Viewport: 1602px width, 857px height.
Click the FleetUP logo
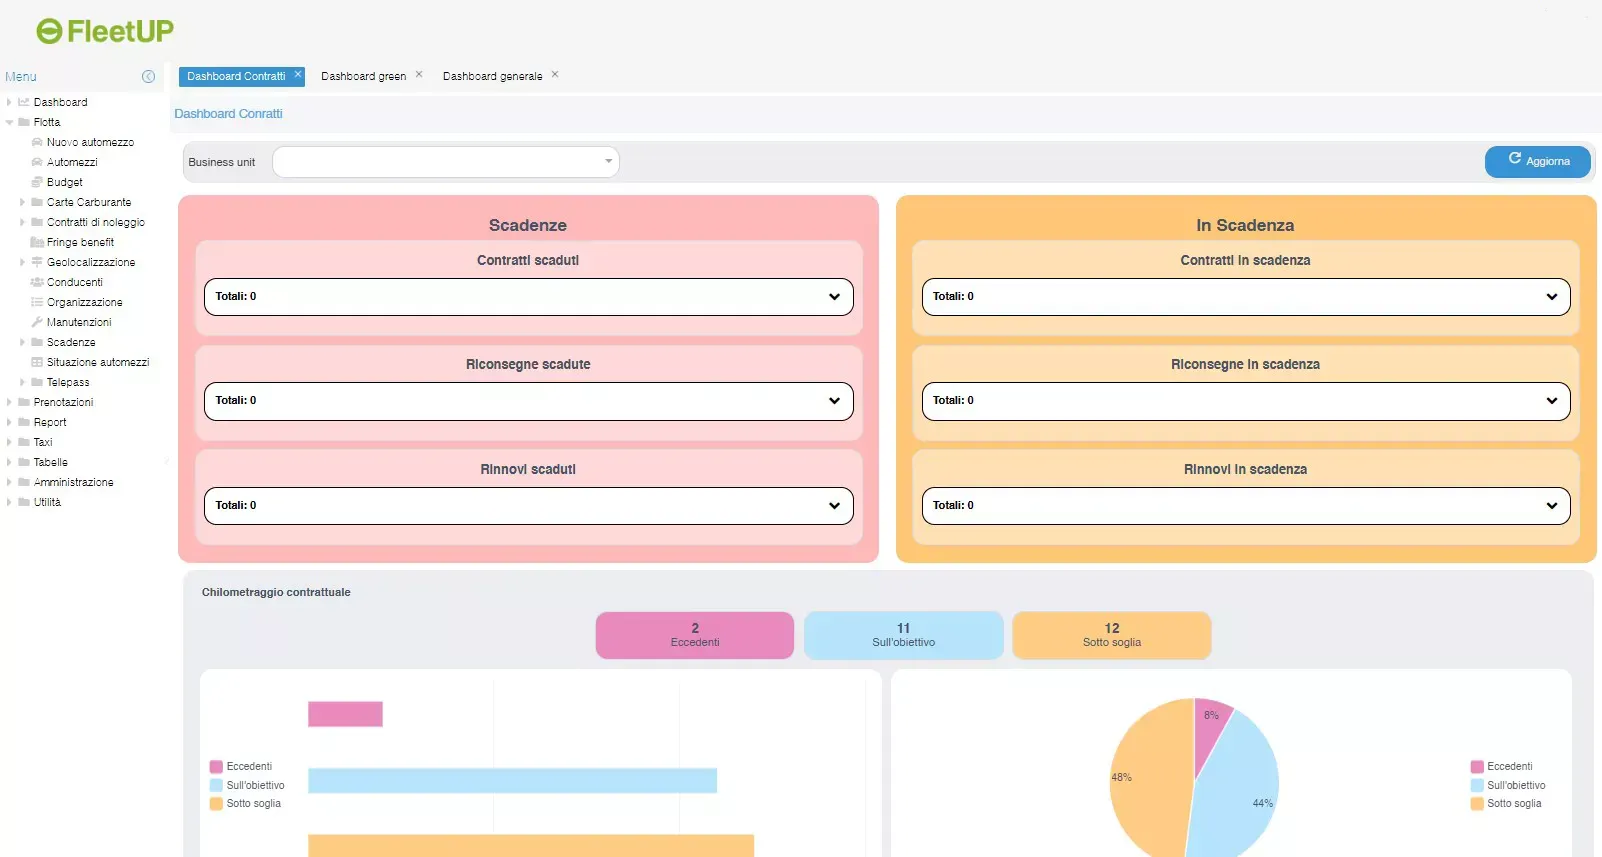(105, 32)
